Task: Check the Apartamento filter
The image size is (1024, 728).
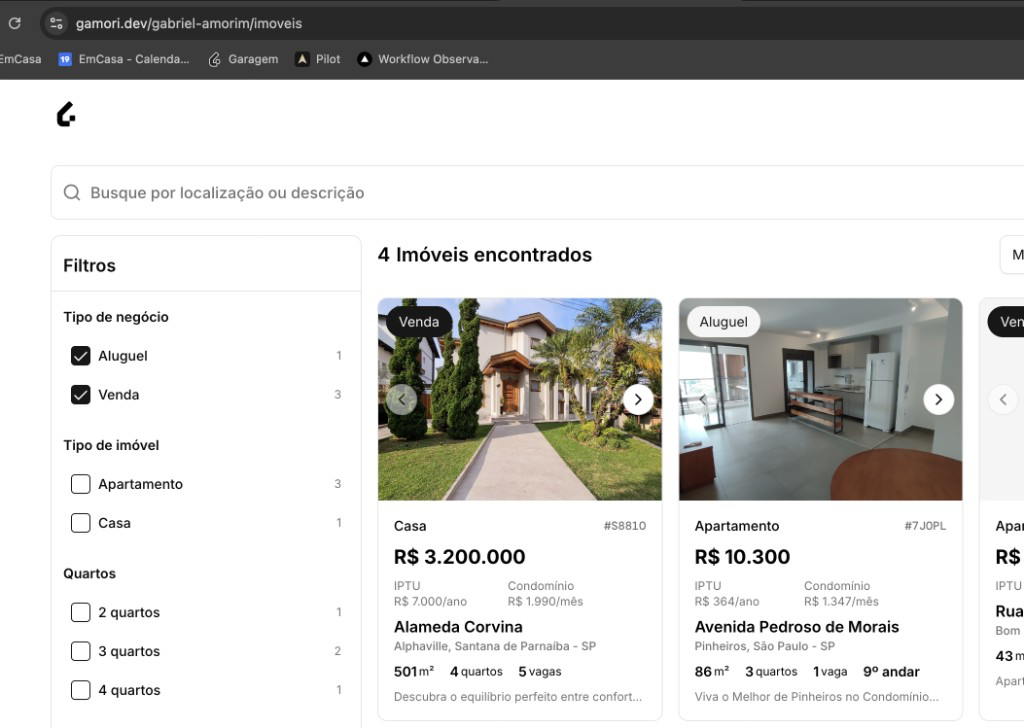Action: click(80, 484)
